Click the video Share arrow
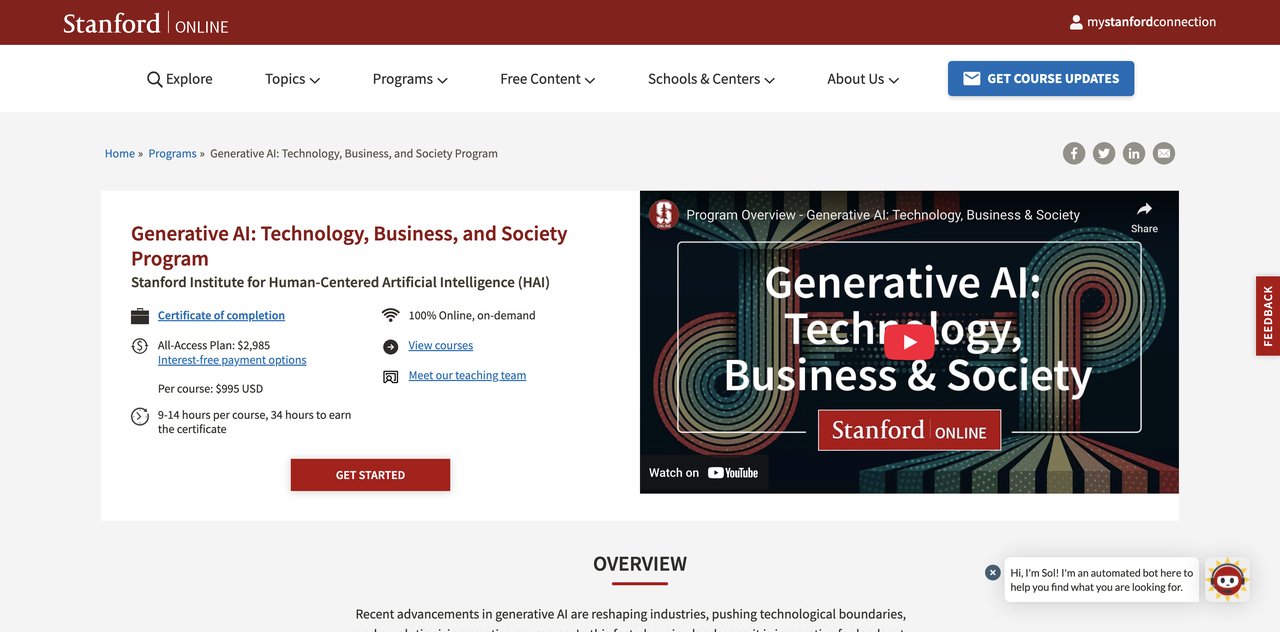1280x632 pixels. pos(1144,215)
